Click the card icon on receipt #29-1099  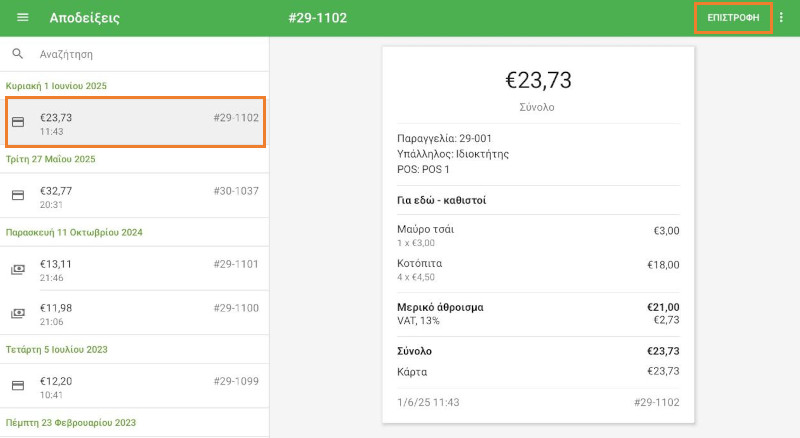(18, 385)
